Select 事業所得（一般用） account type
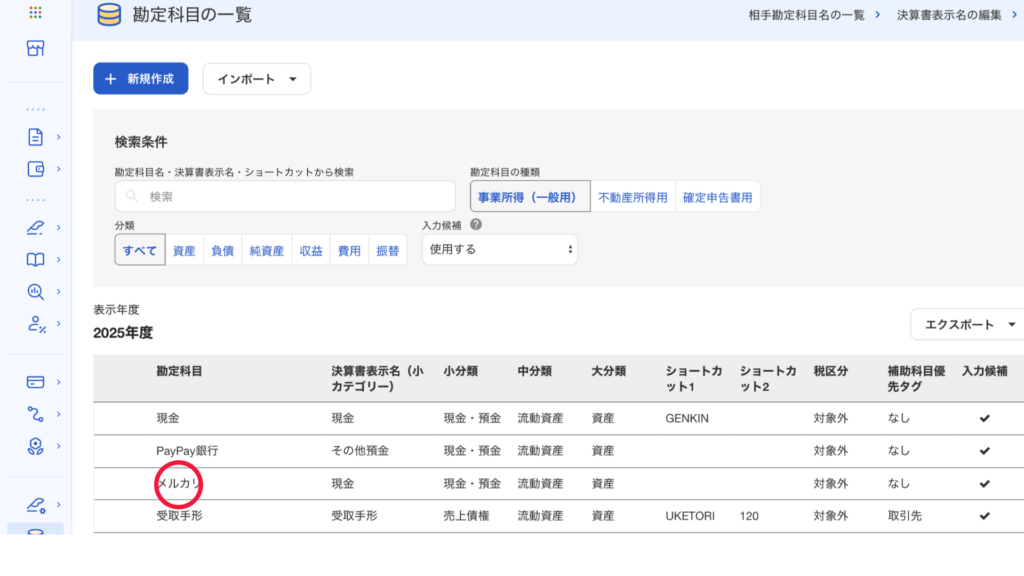This screenshot has height=576, width=1024. click(x=529, y=197)
